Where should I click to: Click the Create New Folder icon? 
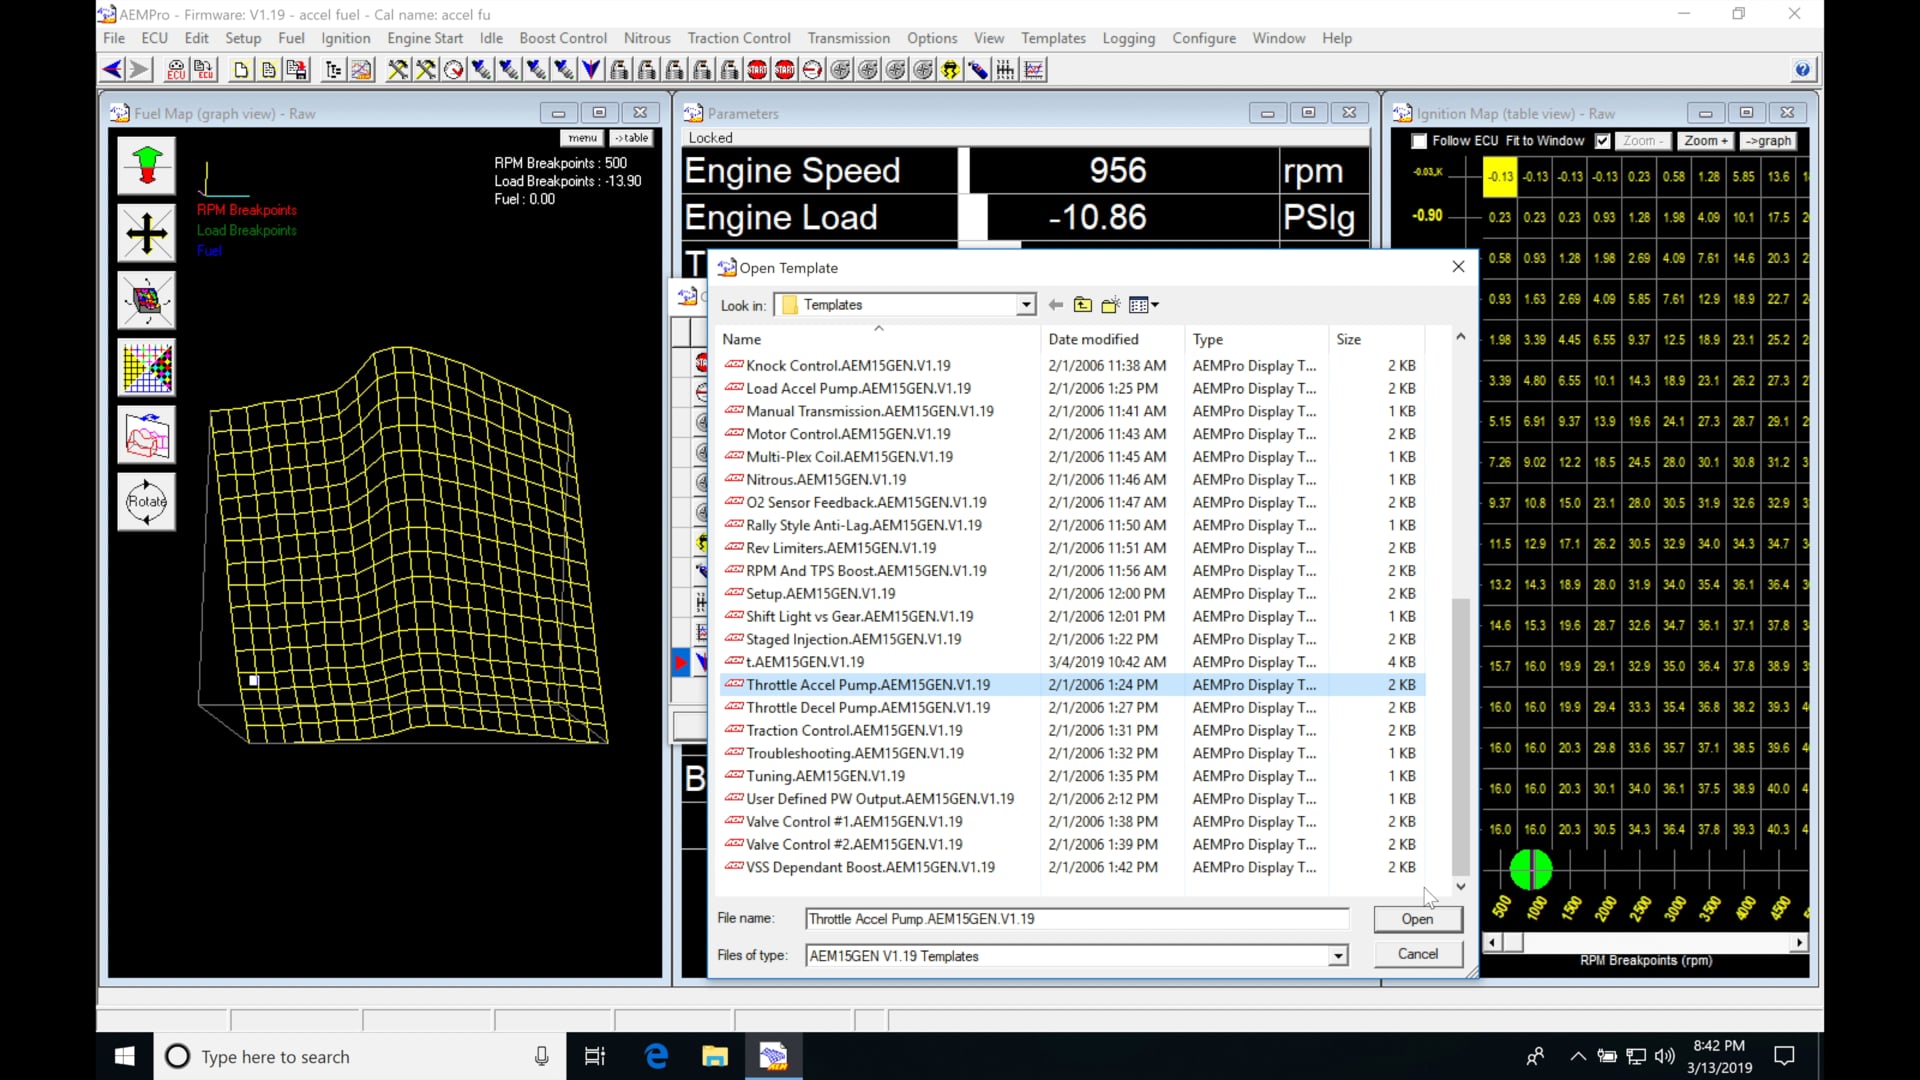point(1110,305)
